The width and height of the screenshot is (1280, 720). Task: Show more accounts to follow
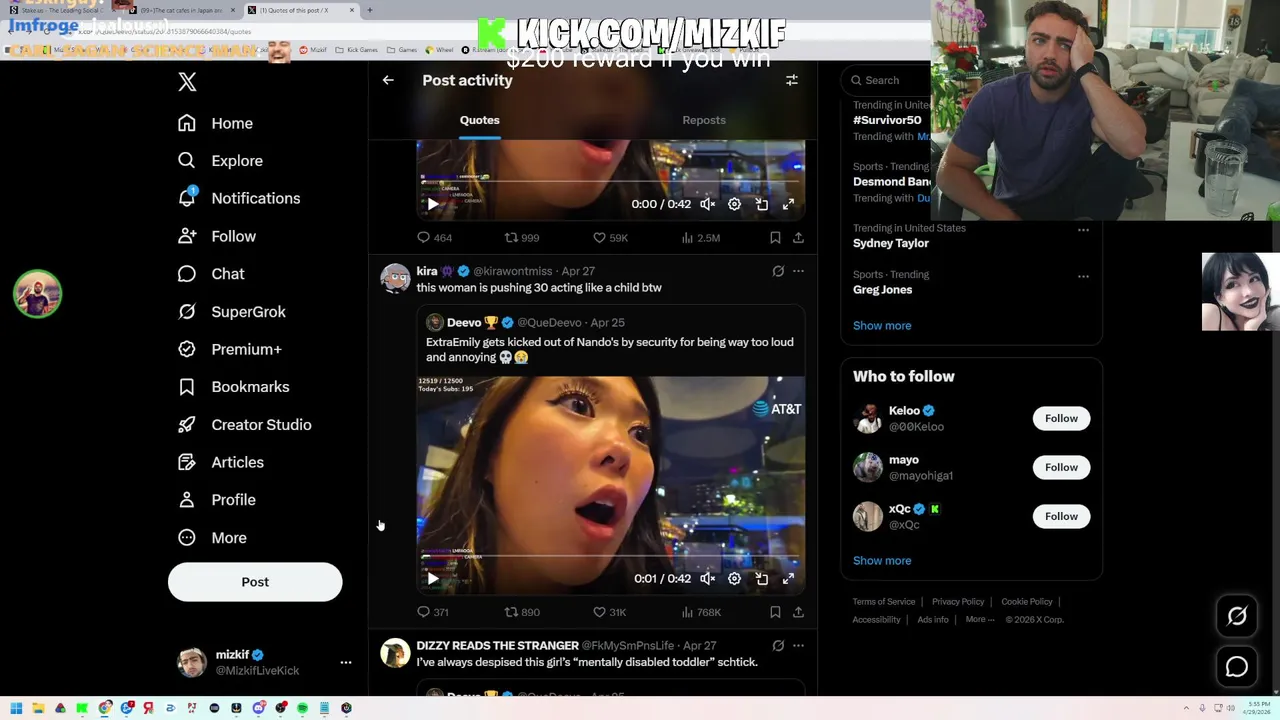tap(882, 561)
